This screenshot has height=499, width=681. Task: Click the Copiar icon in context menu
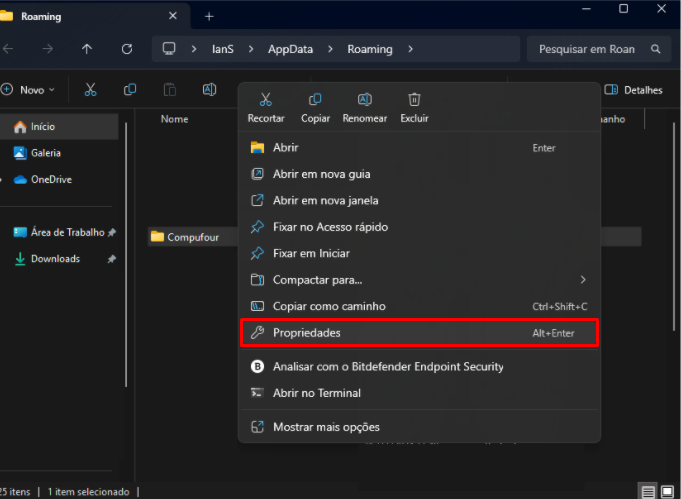coord(315,100)
